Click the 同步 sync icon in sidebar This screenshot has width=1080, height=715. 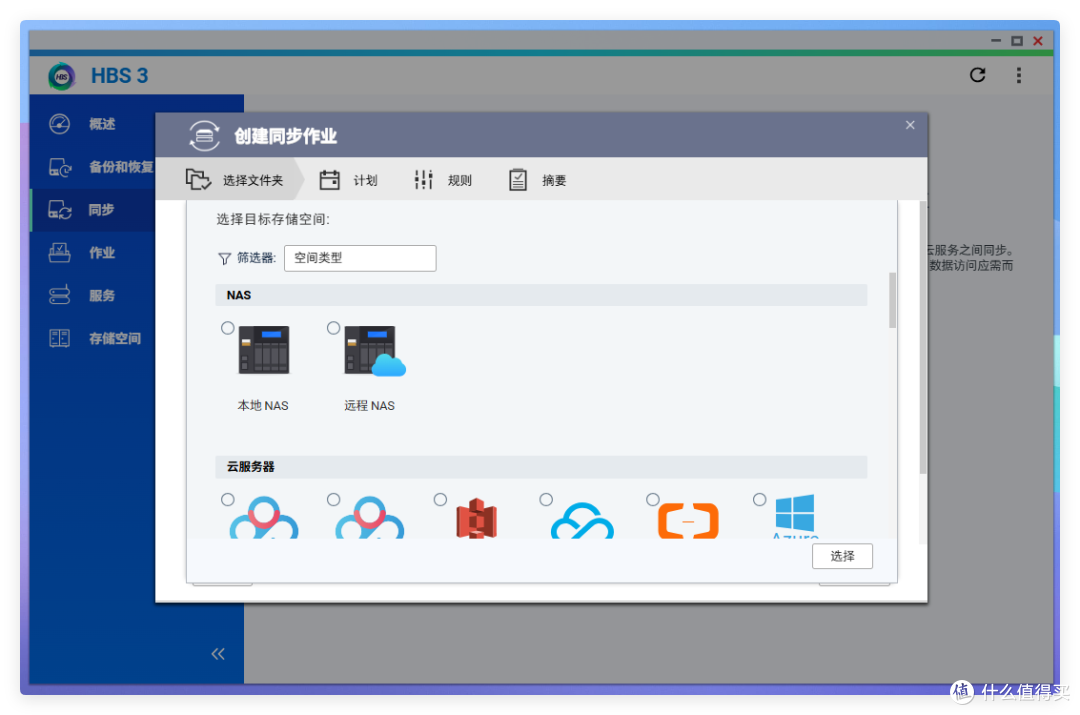click(x=60, y=210)
